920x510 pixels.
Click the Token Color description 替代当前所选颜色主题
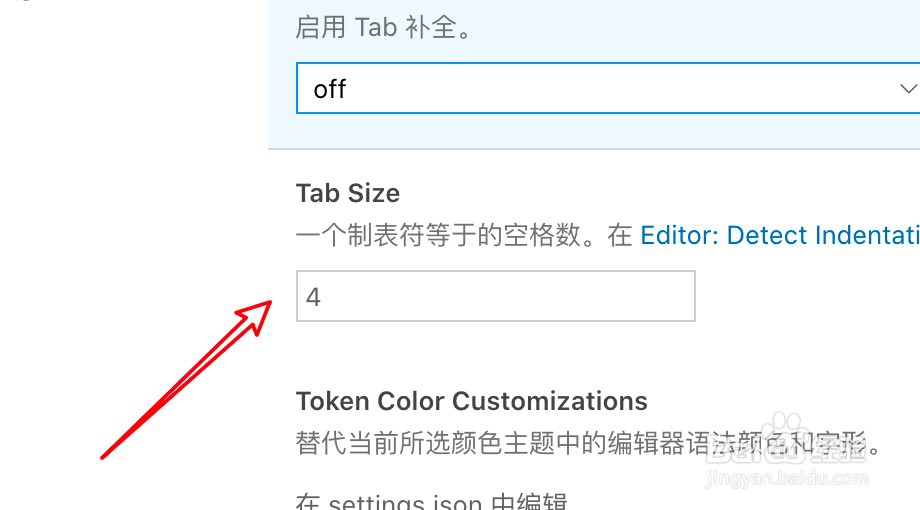588,443
